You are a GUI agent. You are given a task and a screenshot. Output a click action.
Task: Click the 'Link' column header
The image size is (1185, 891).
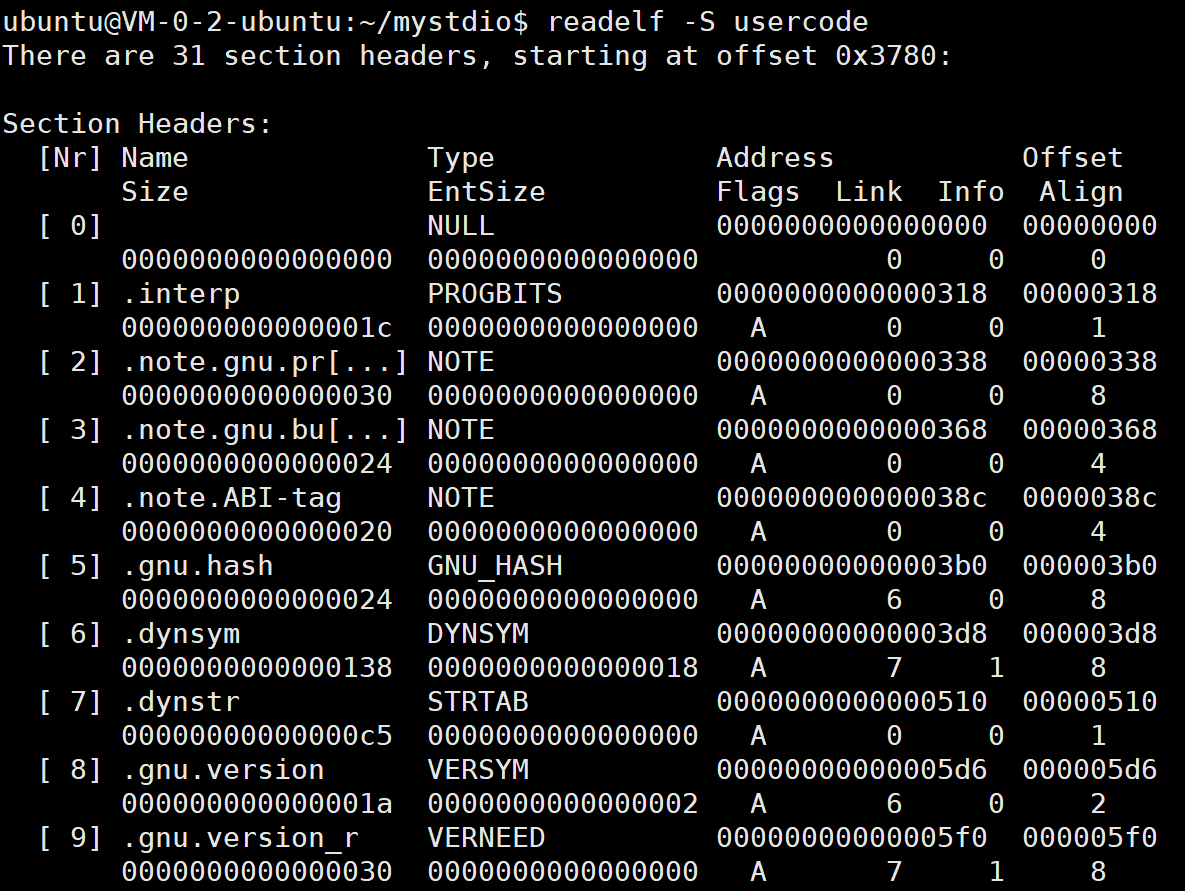click(x=868, y=191)
